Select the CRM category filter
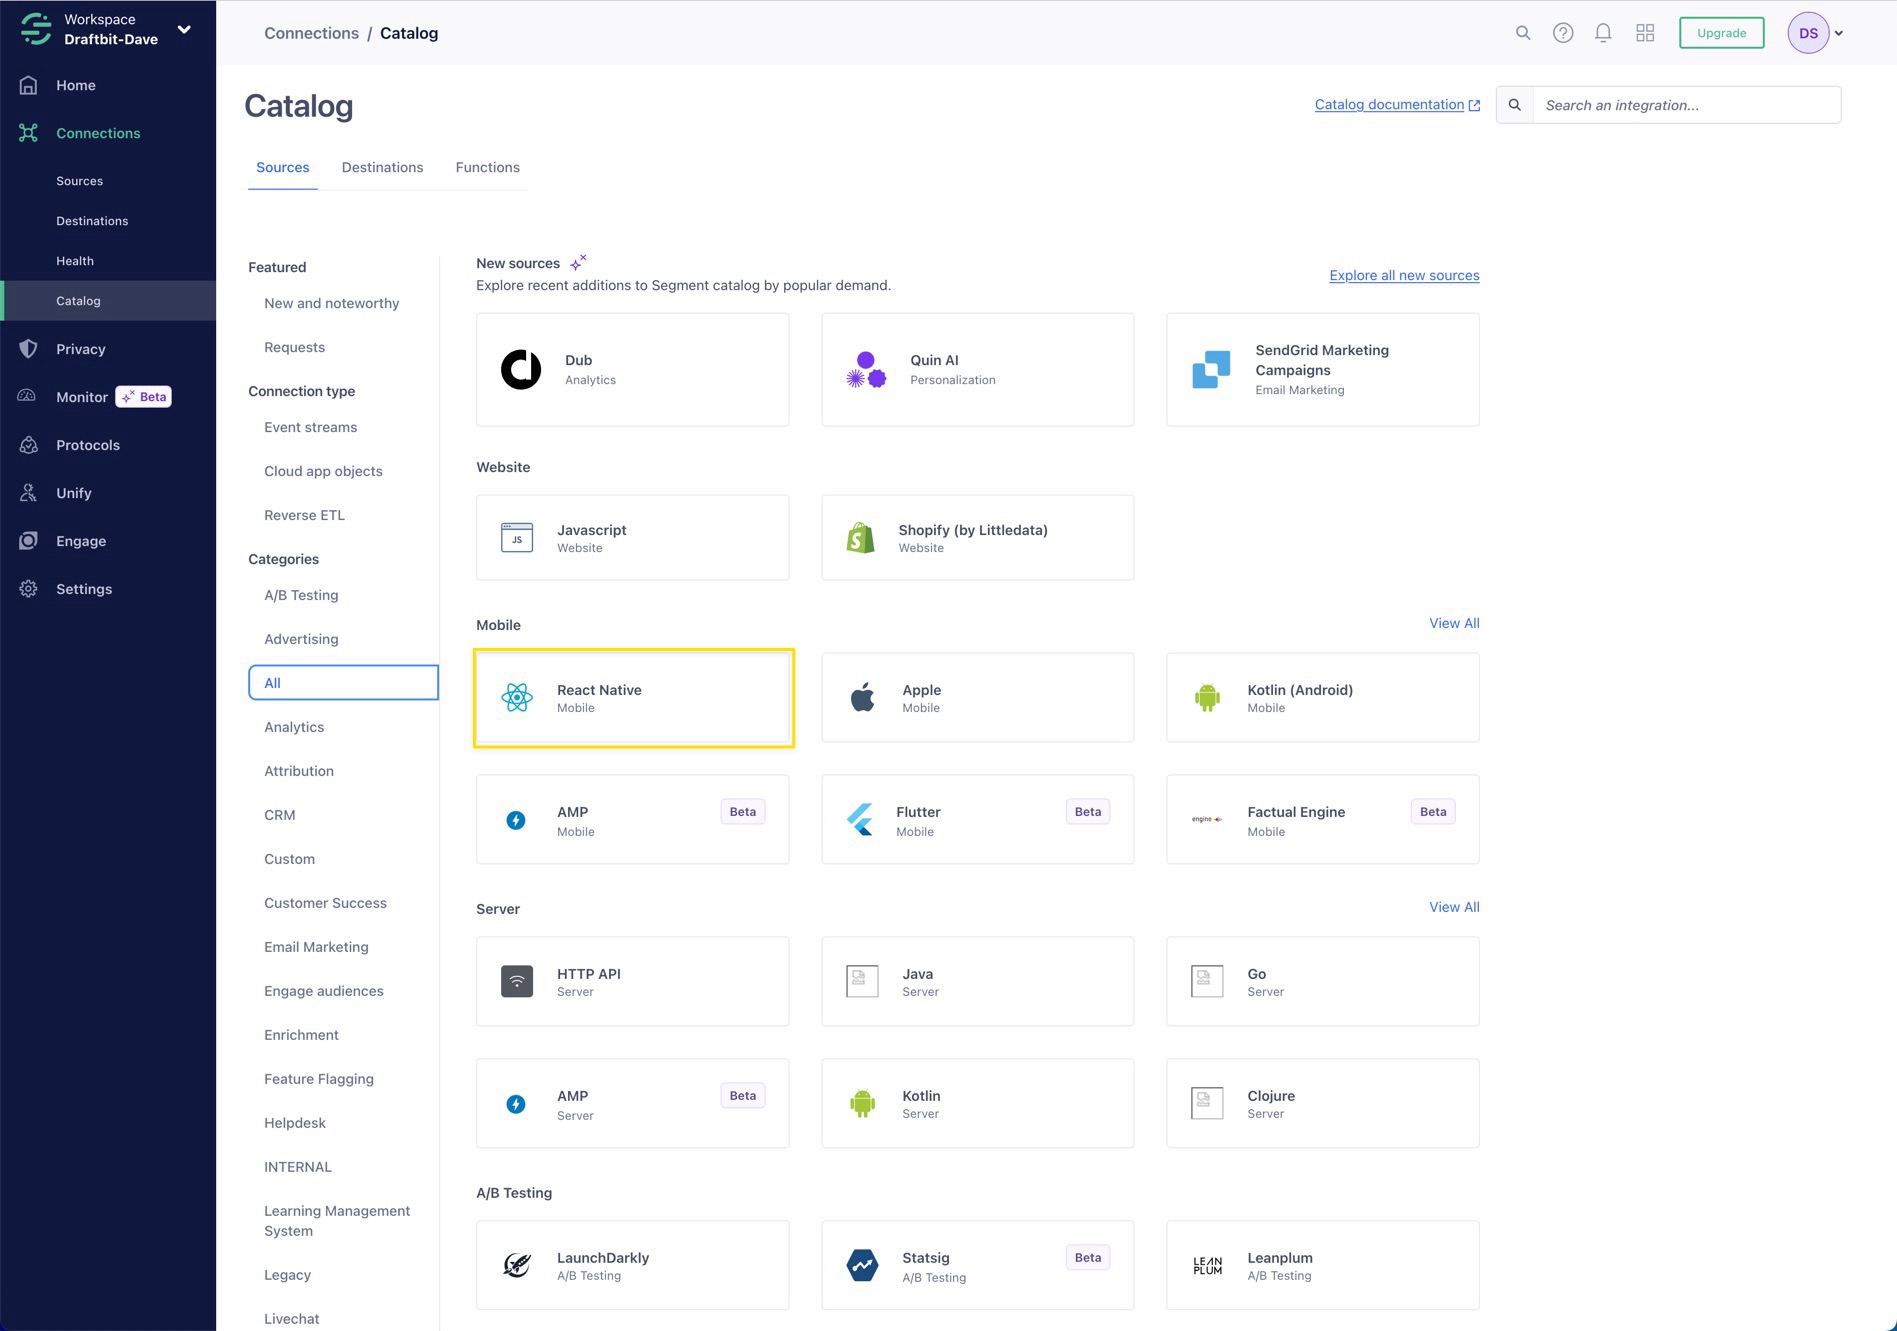The width and height of the screenshot is (1897, 1331). coord(280,816)
